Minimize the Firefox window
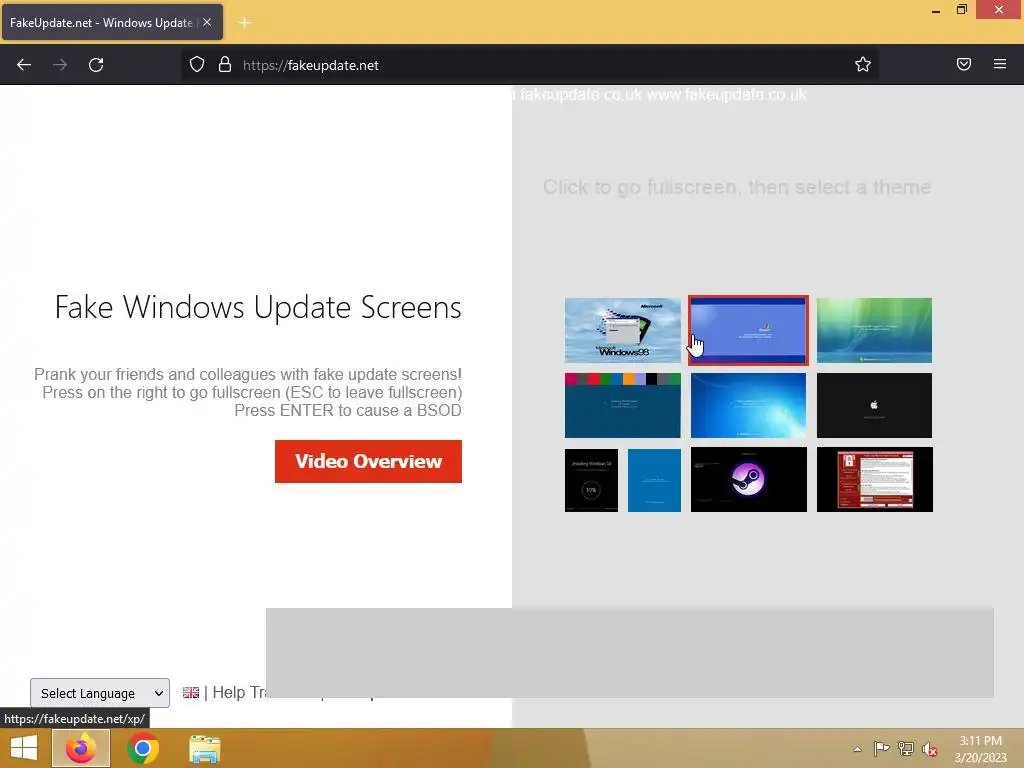This screenshot has width=1024, height=768. click(x=935, y=10)
